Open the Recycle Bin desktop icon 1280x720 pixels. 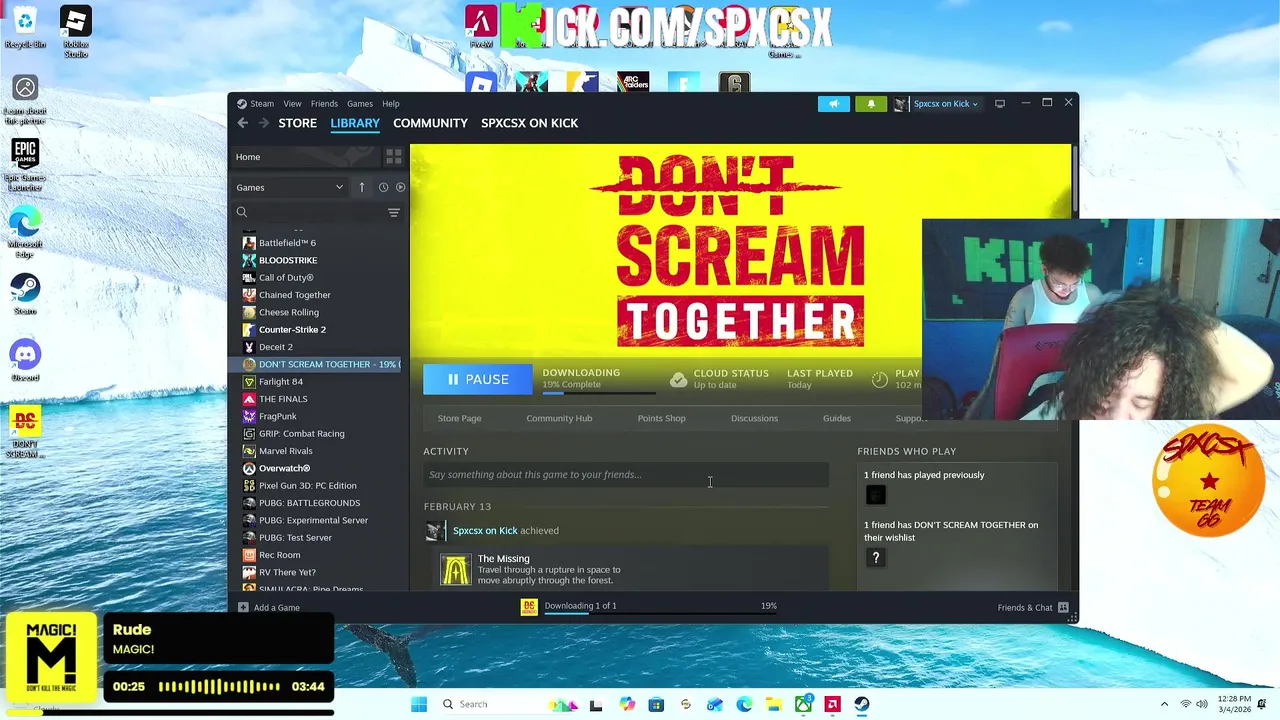(25, 28)
